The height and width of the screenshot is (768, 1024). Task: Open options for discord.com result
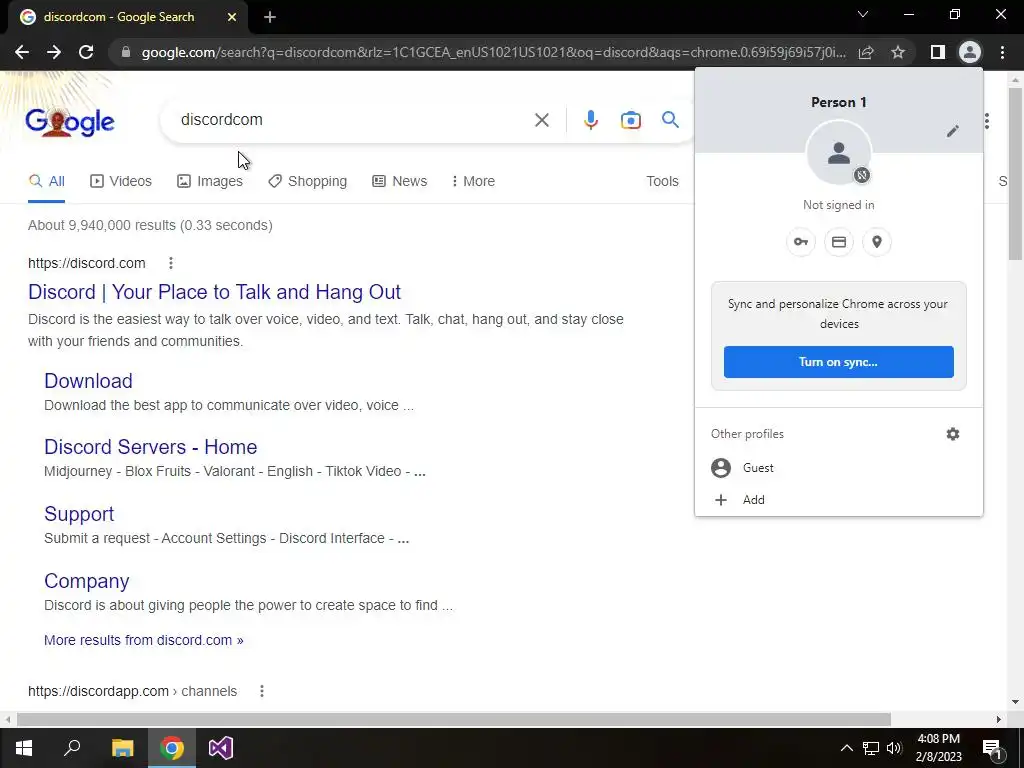coord(170,263)
